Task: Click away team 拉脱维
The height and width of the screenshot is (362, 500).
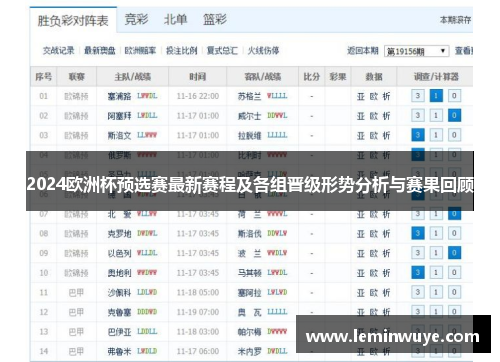Action: 249,136
